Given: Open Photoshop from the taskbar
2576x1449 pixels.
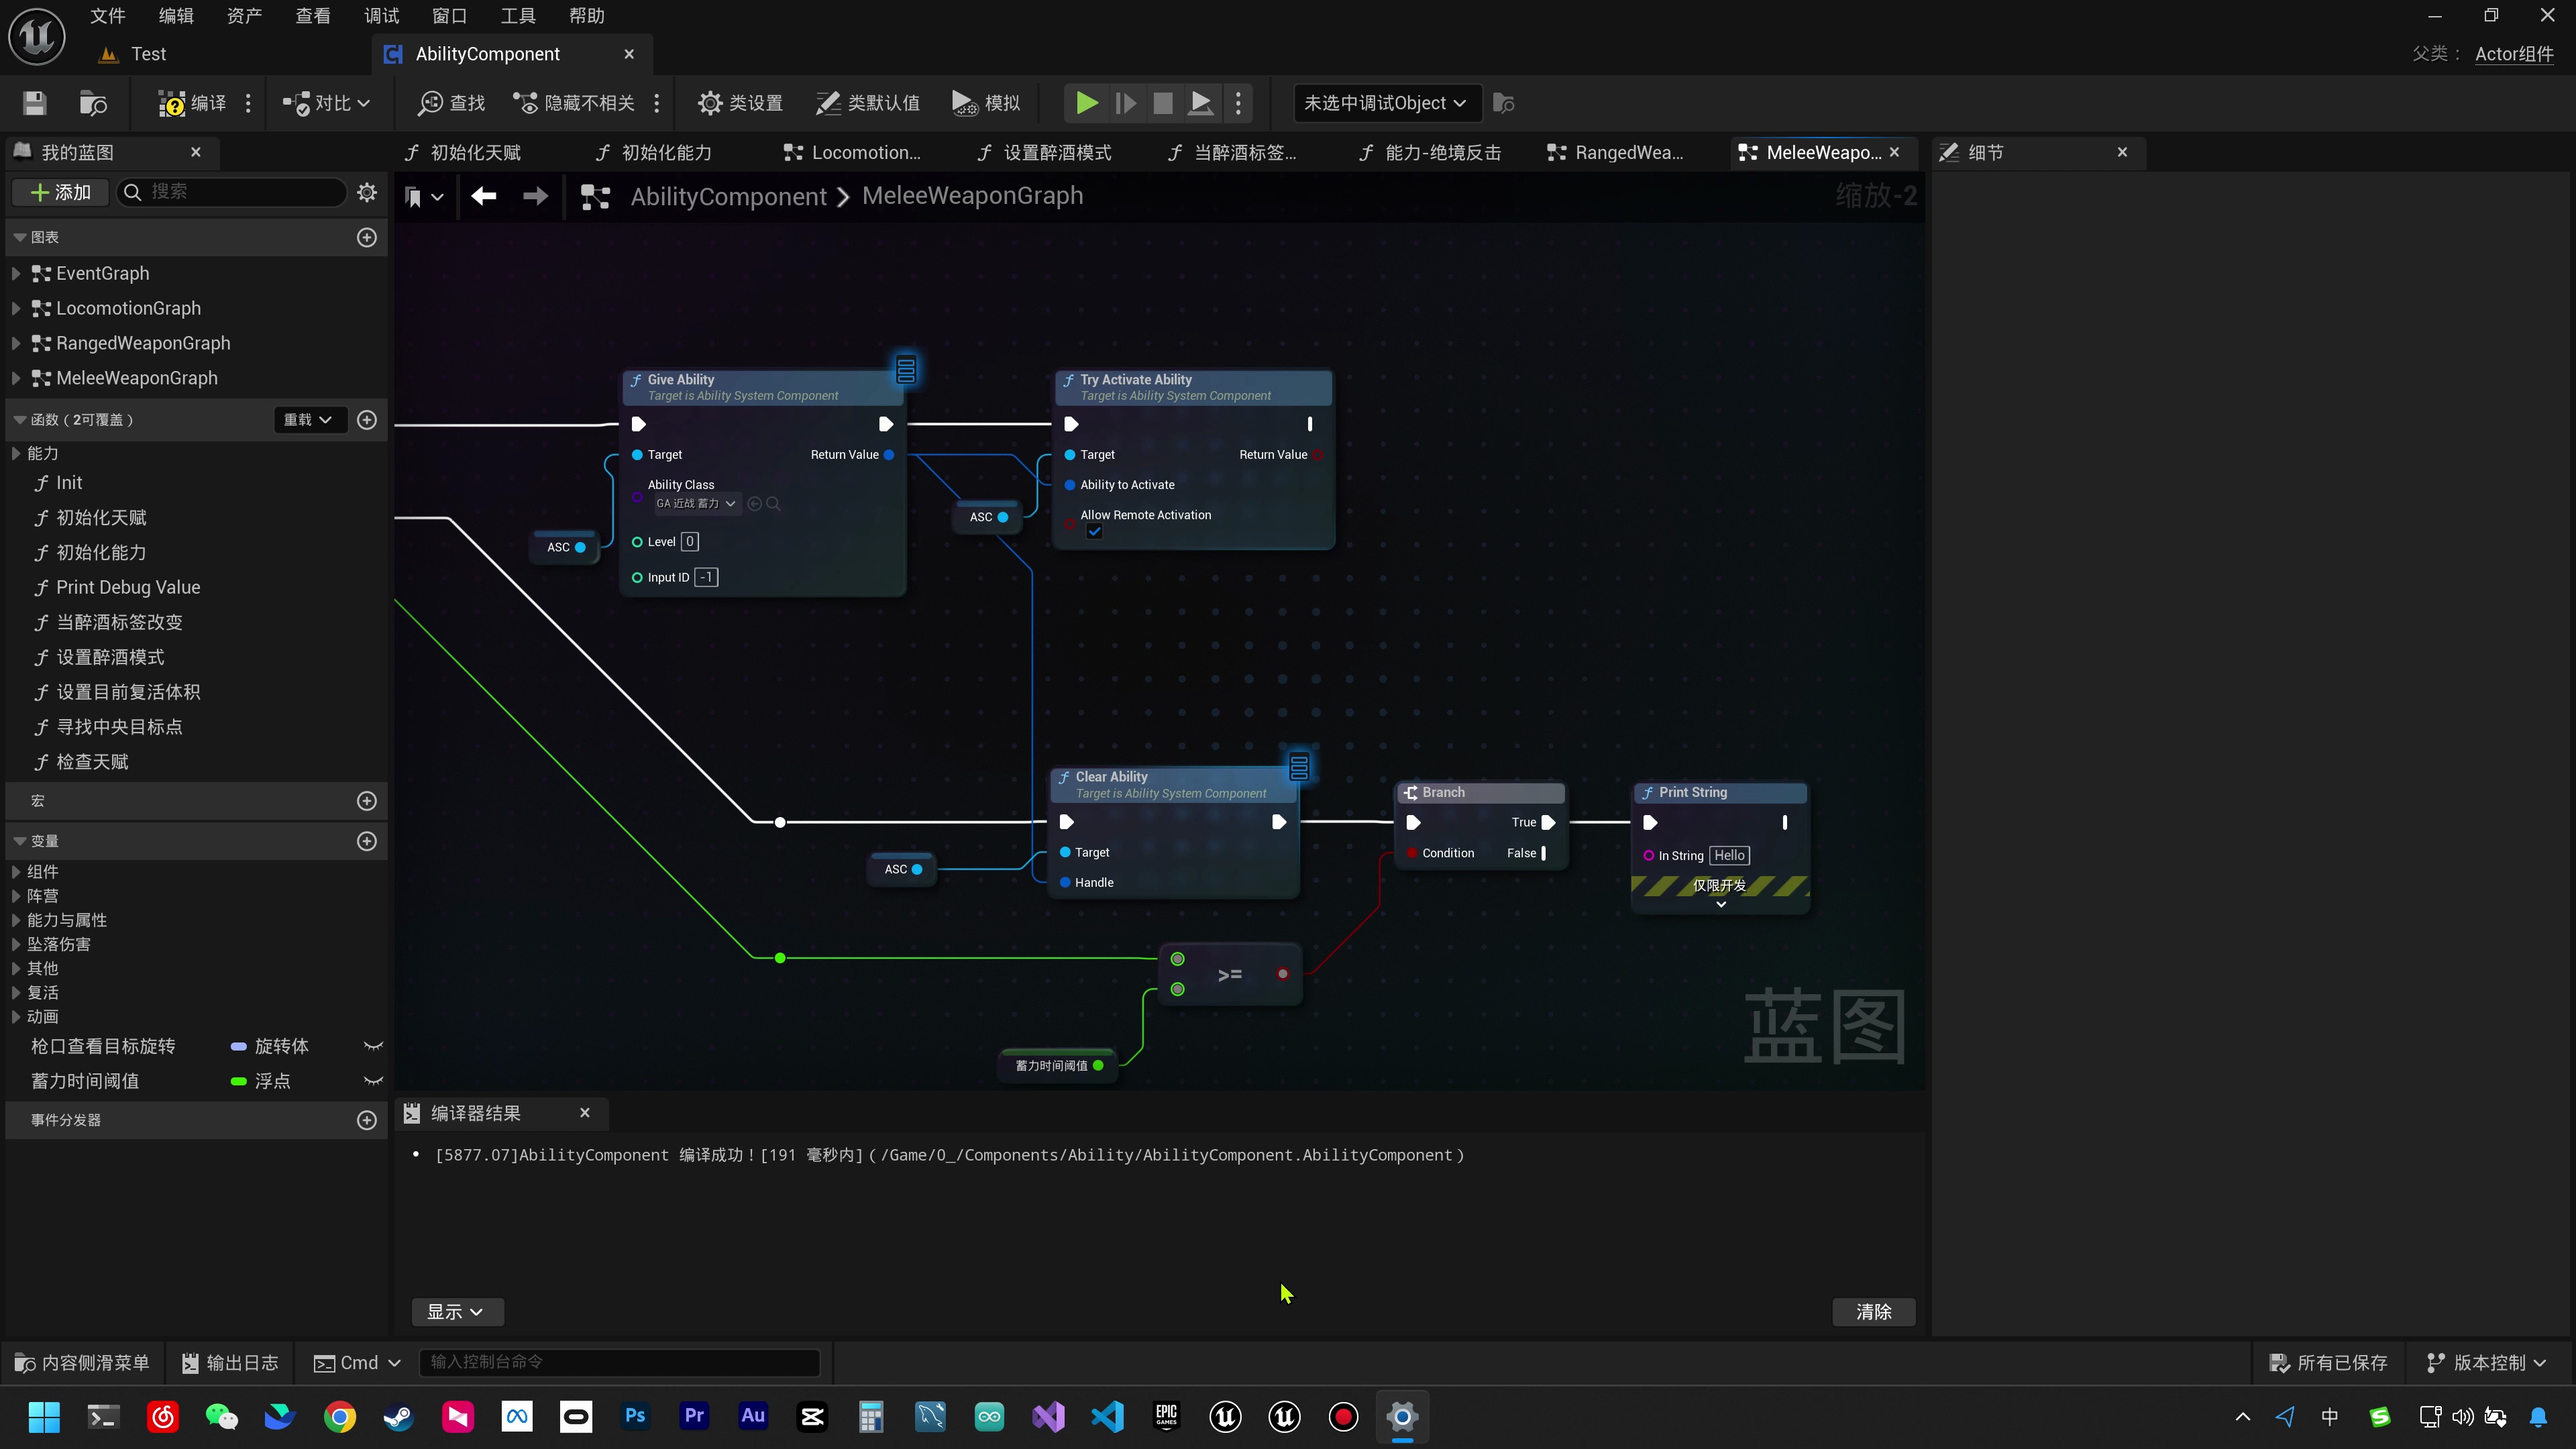Looking at the screenshot, I should [x=635, y=1417].
